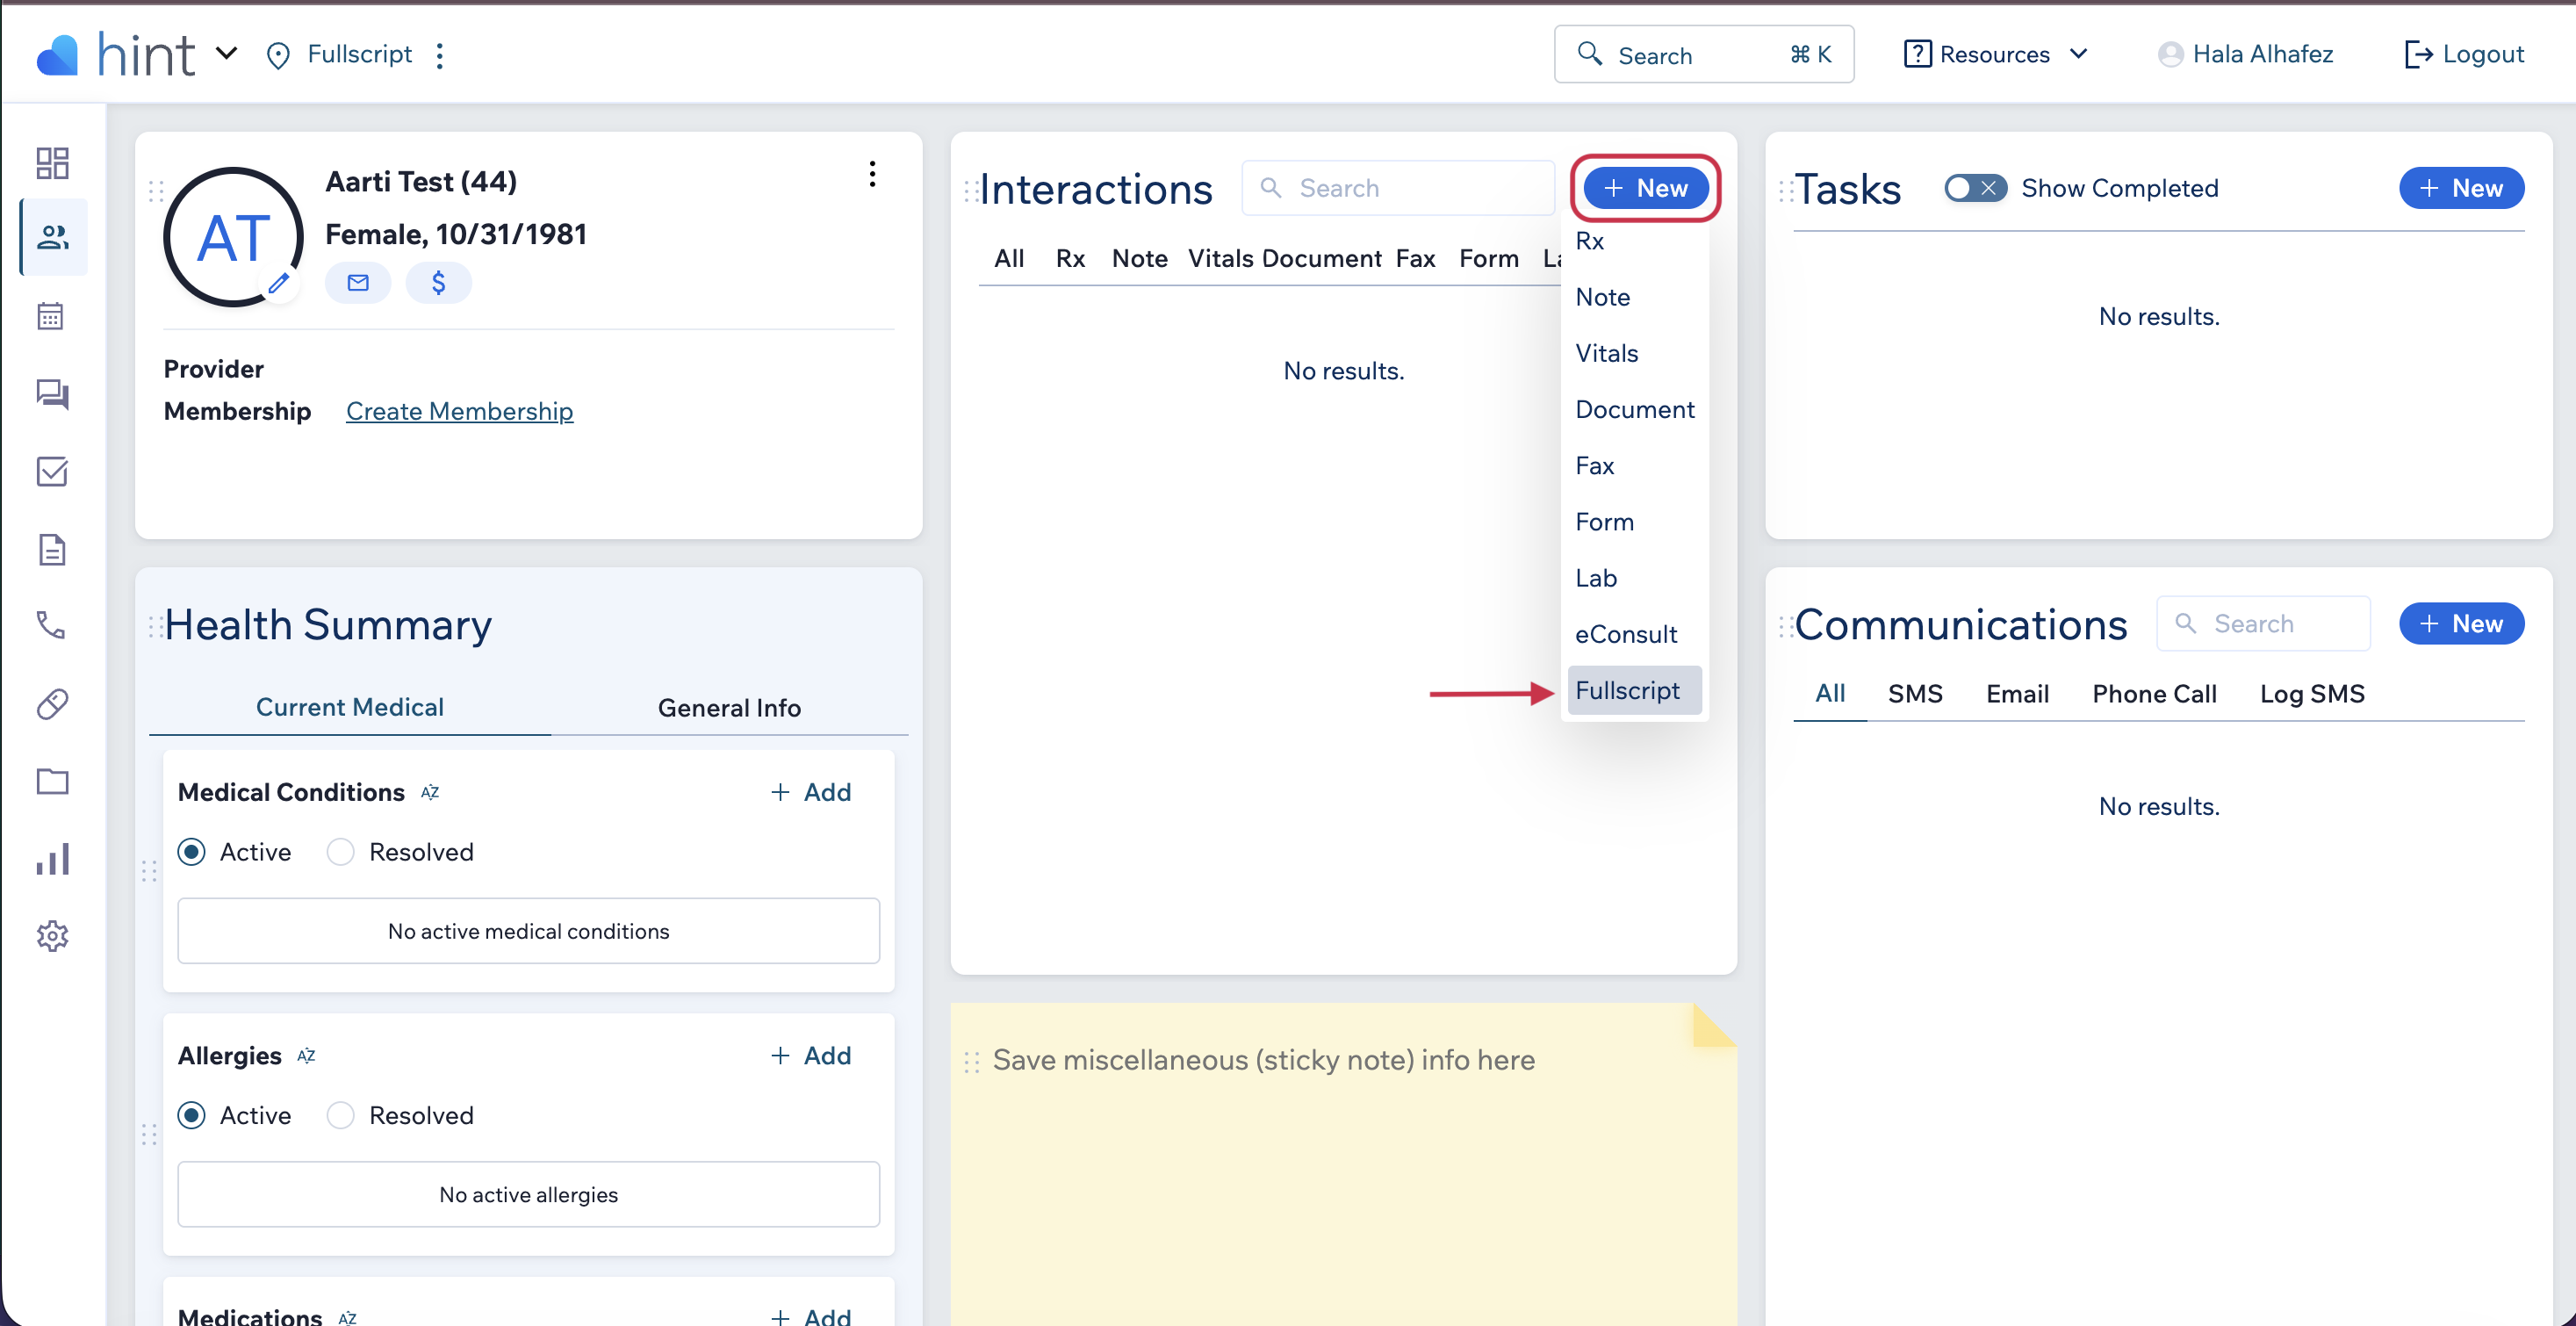This screenshot has width=2576, height=1326.
Task: Choose Fullscript from the New interaction menu
Action: pyautogui.click(x=1627, y=690)
